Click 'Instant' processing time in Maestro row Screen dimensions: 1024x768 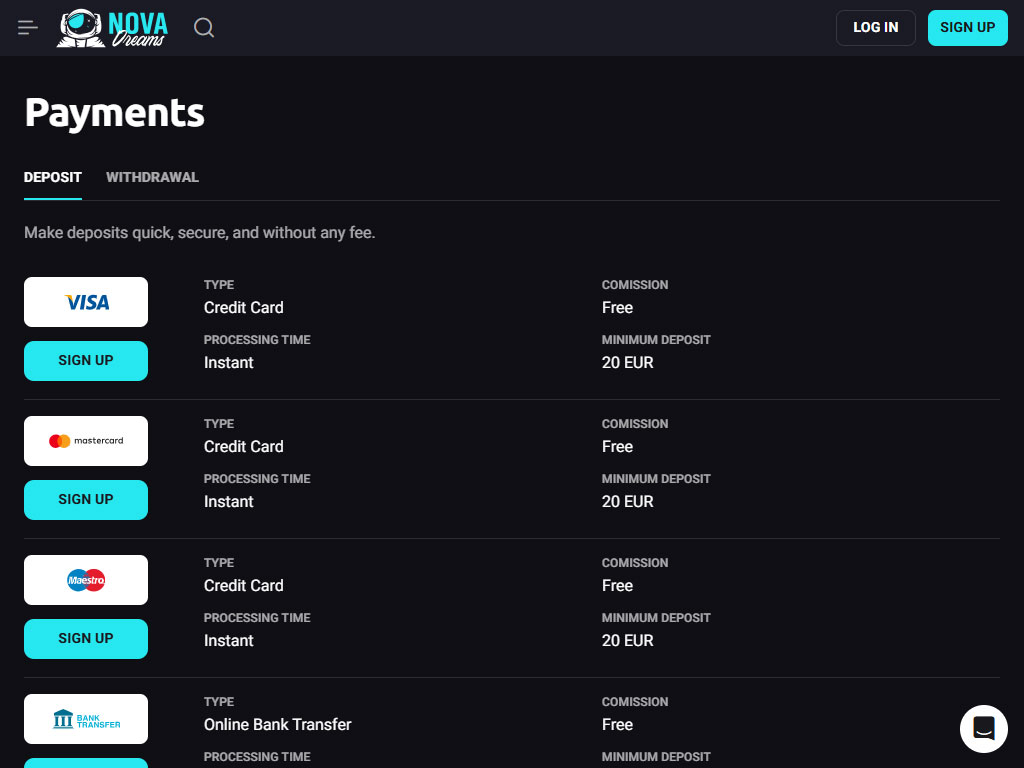(x=229, y=641)
